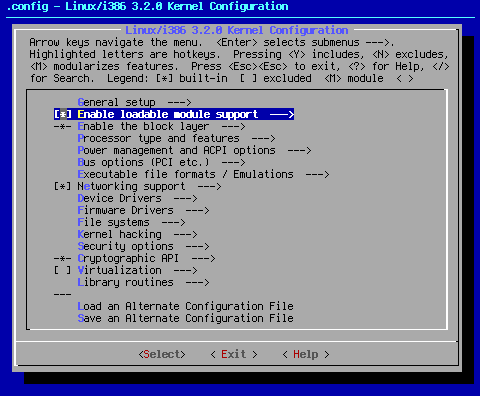The height and width of the screenshot is (396, 480).
Task: Toggle Enable loadable module support checkbox
Action: (x=63, y=114)
